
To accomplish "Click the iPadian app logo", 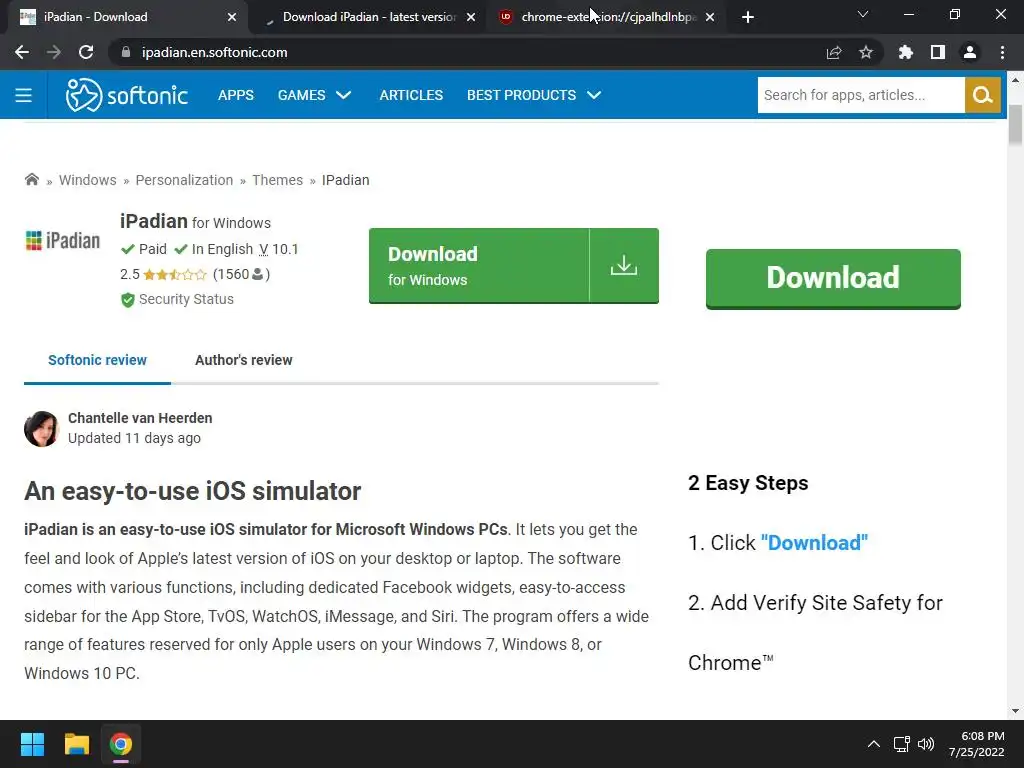I will pos(63,240).
